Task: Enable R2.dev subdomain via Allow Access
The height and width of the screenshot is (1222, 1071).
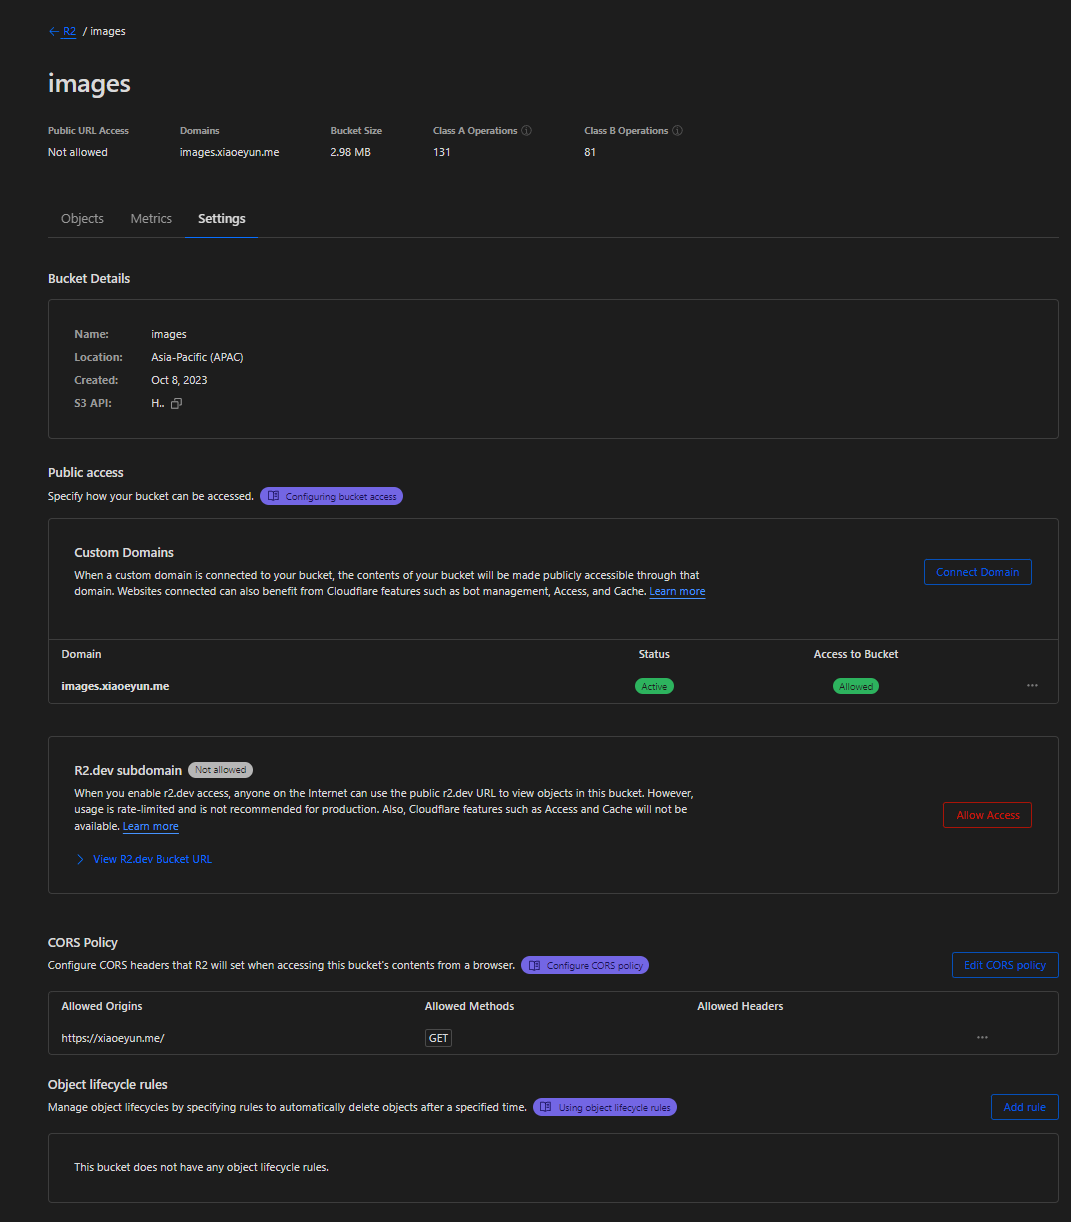Action: (987, 814)
